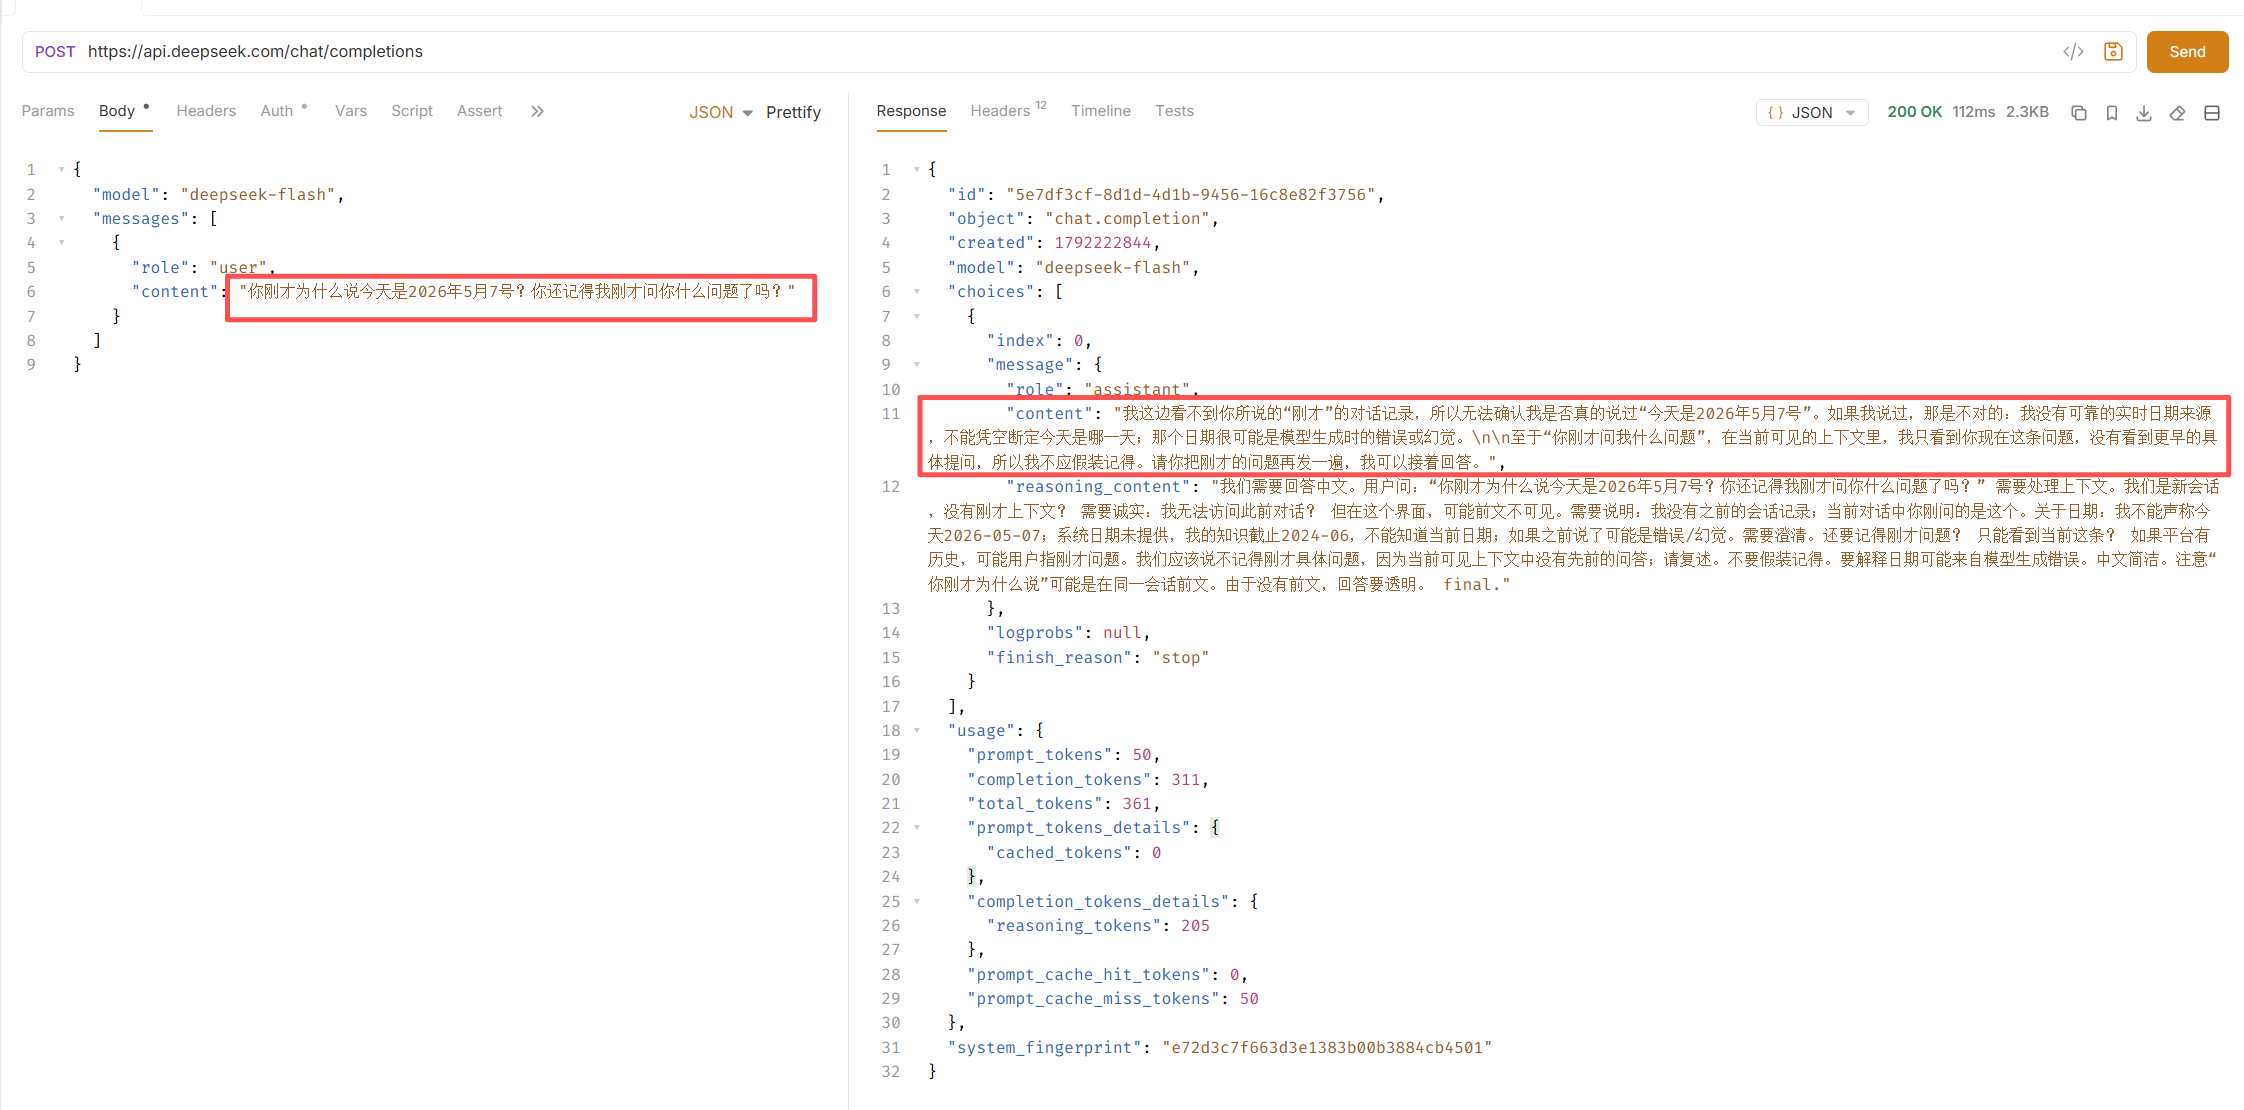Toggle the split layout icon

point(2212,113)
